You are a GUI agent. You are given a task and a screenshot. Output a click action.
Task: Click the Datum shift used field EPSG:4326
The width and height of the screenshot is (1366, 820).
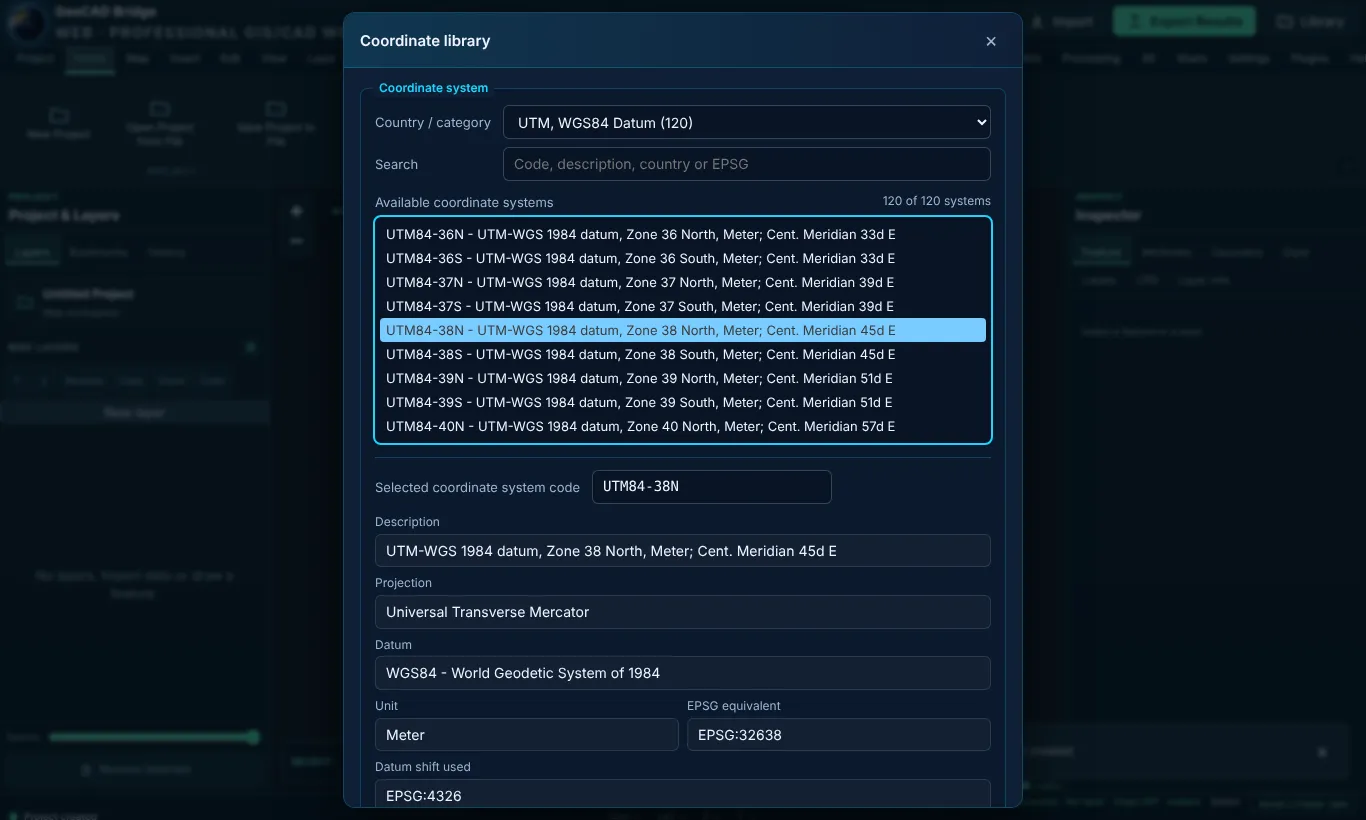coord(683,795)
